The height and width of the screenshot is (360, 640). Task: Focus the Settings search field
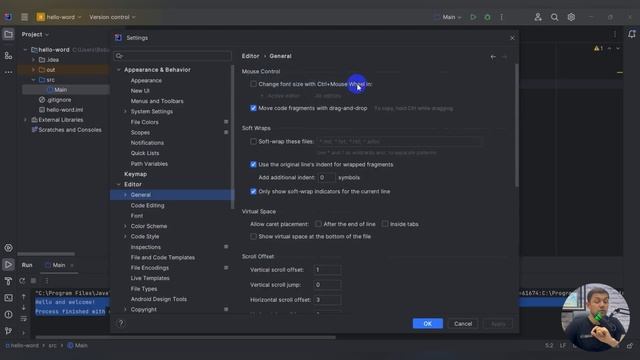pos(172,56)
